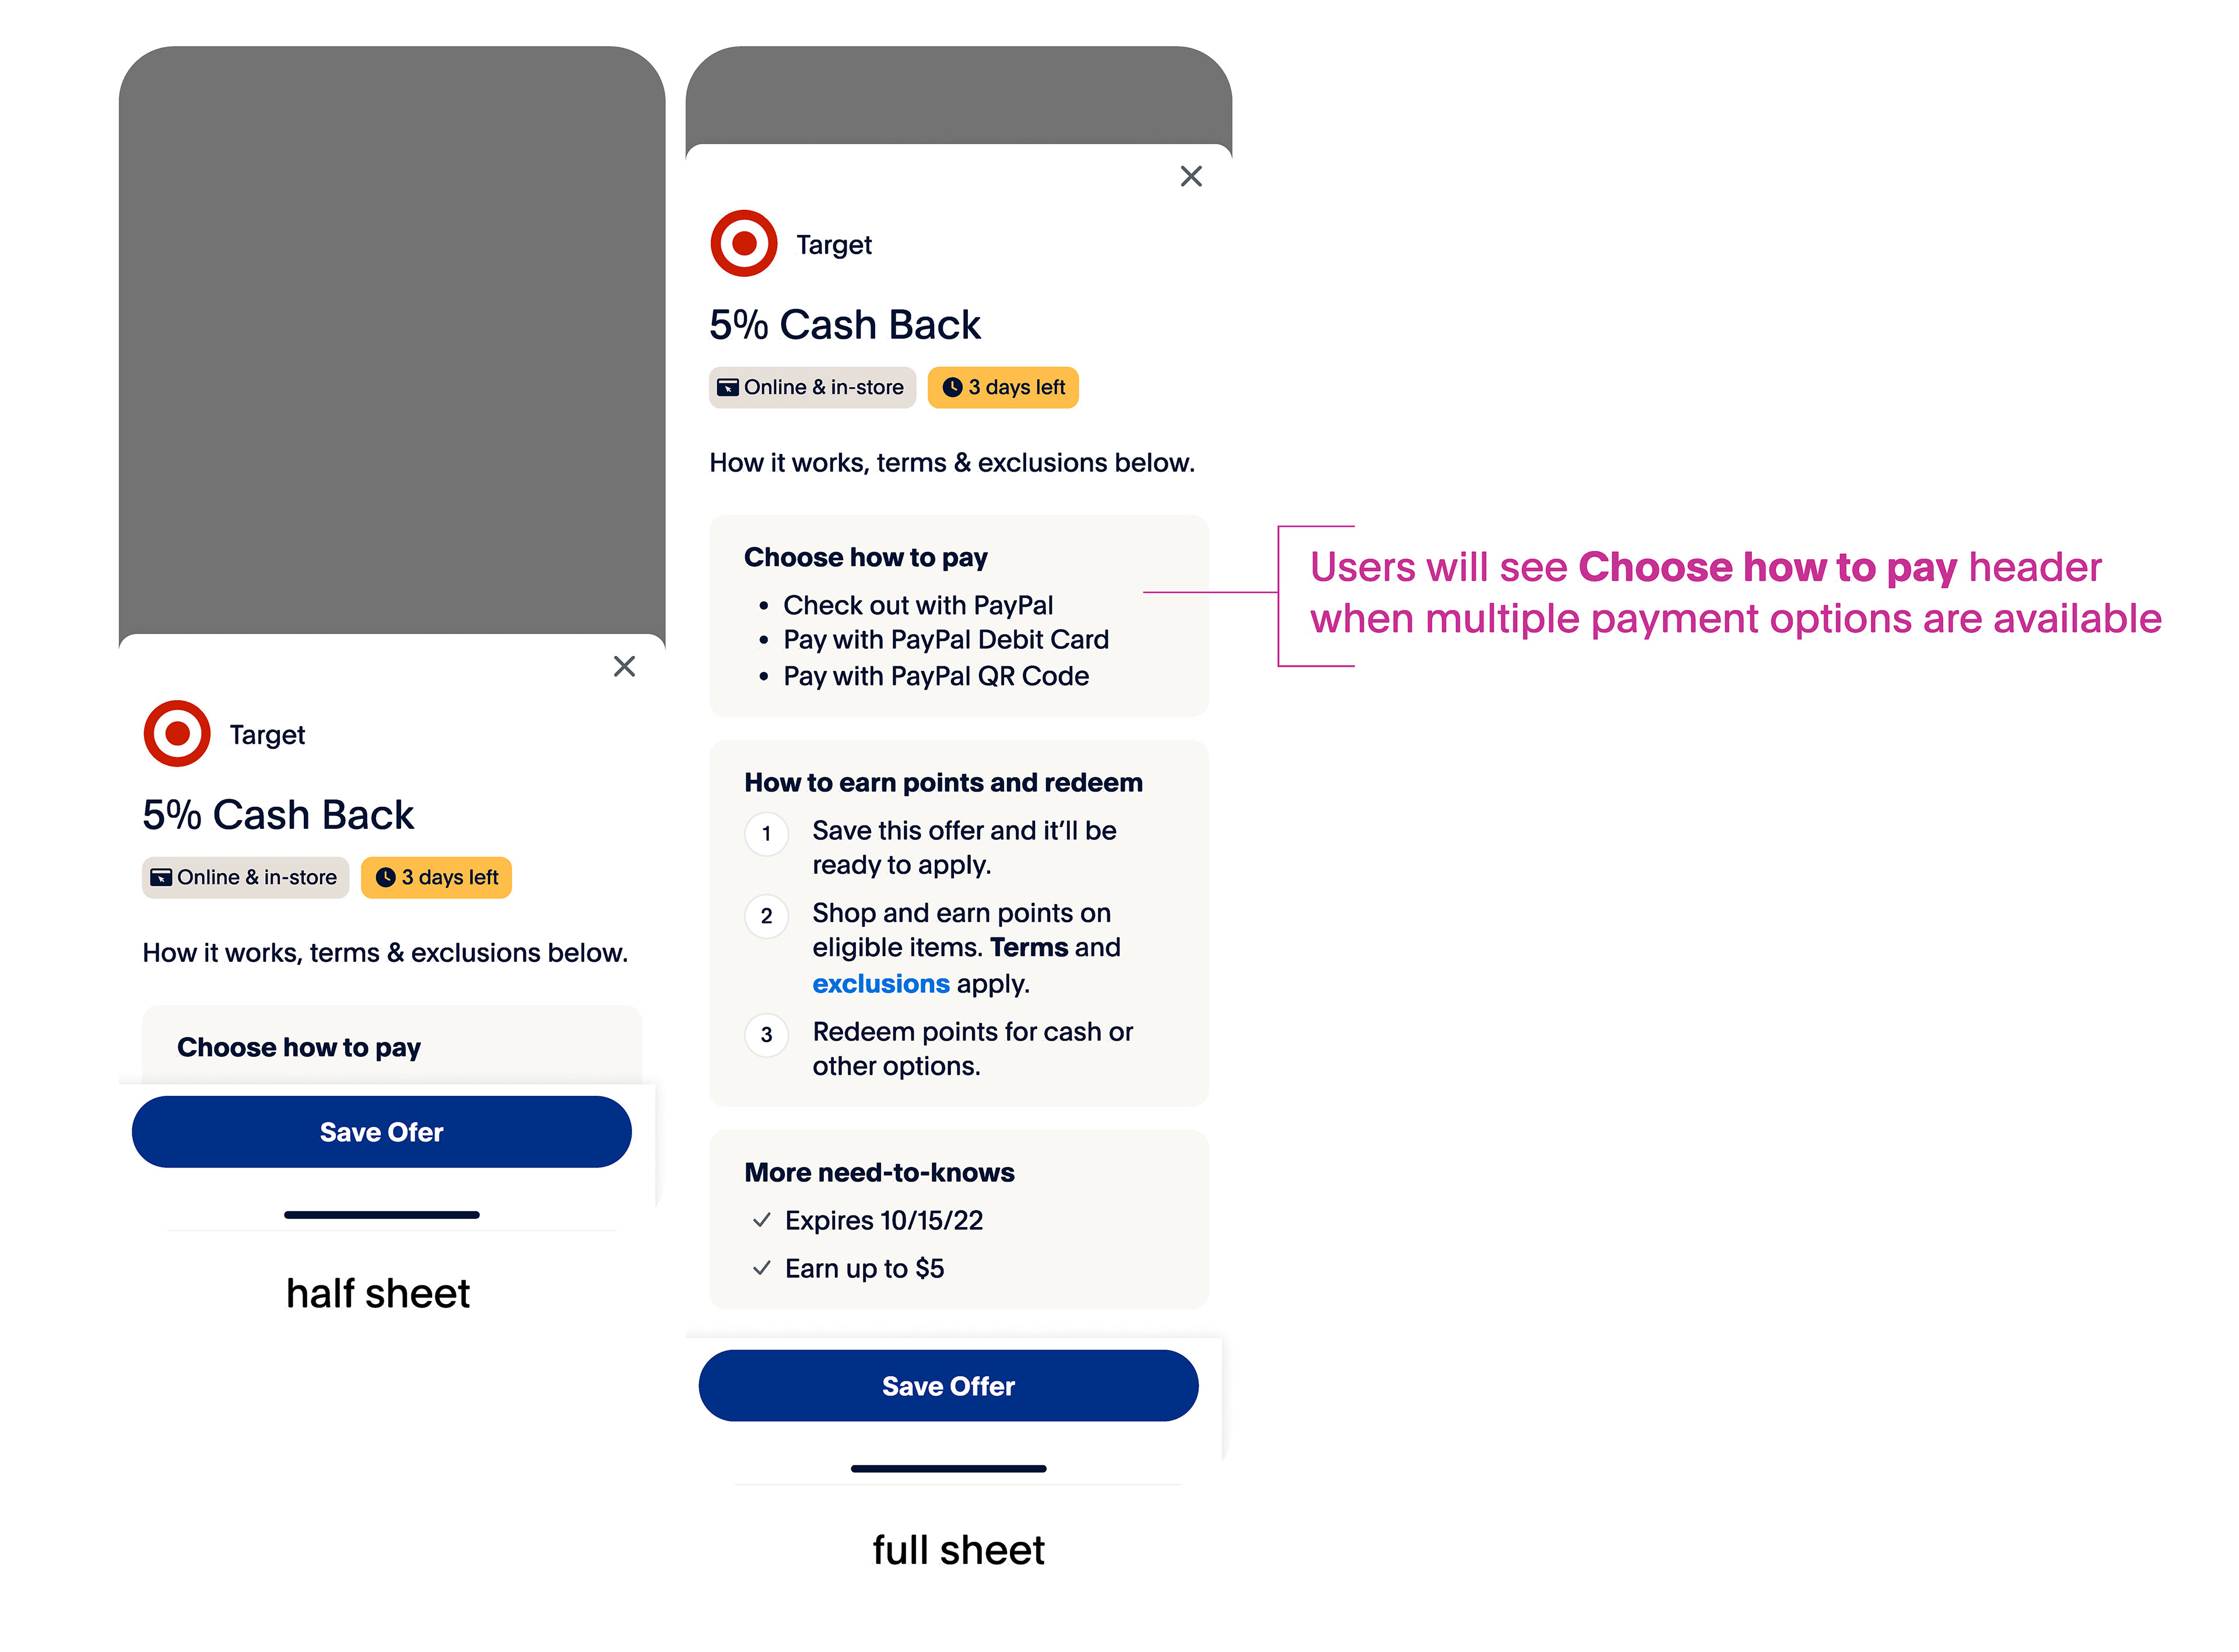
Task: Click checkmark beside Earn up to $5
Action: 762,1268
